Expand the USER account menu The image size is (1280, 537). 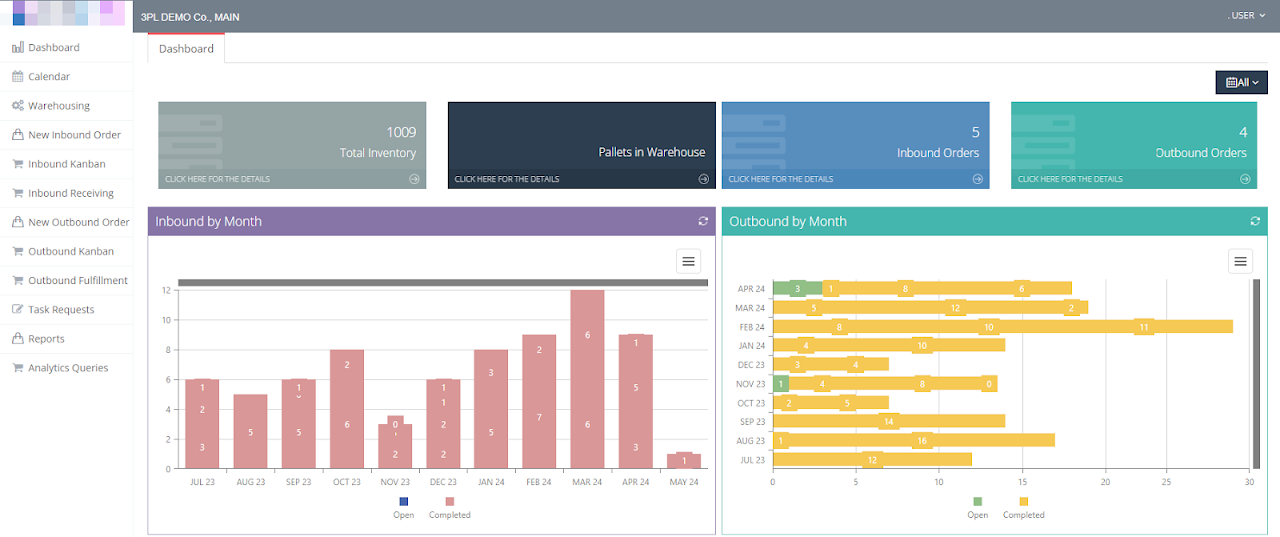pos(1246,16)
